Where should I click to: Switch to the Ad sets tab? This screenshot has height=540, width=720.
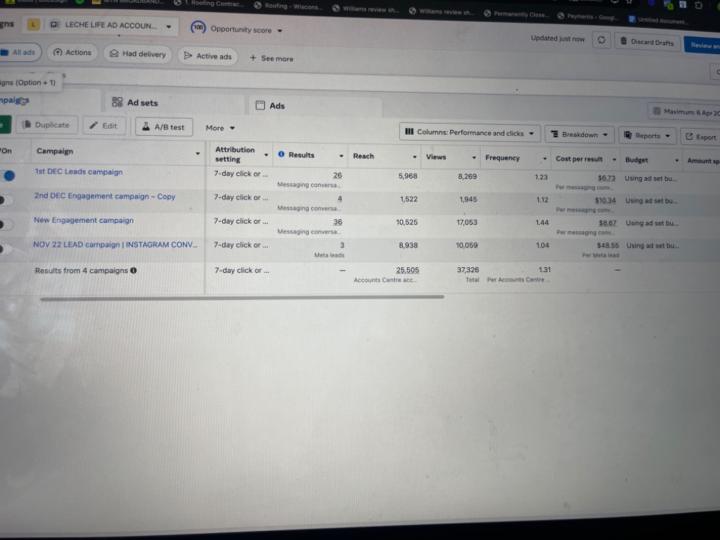tap(135, 102)
